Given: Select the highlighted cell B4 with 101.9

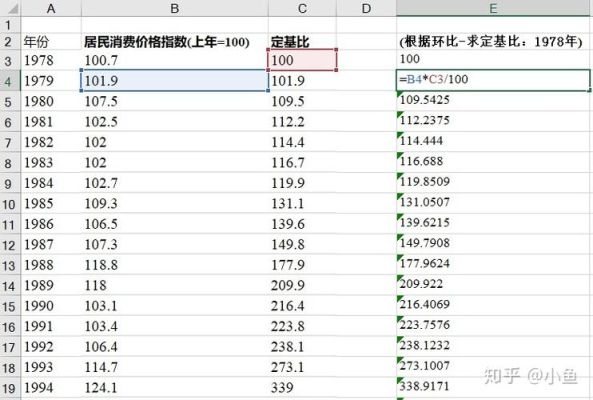Looking at the screenshot, I should pyautogui.click(x=175, y=81).
